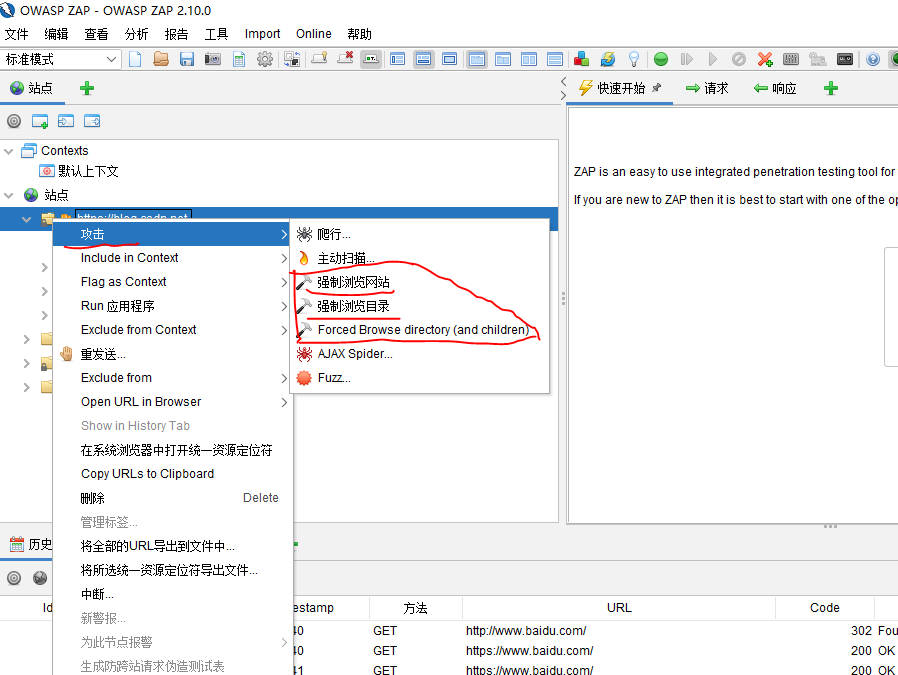Click green plus beside 站点 tab
898x675 pixels.
point(86,88)
